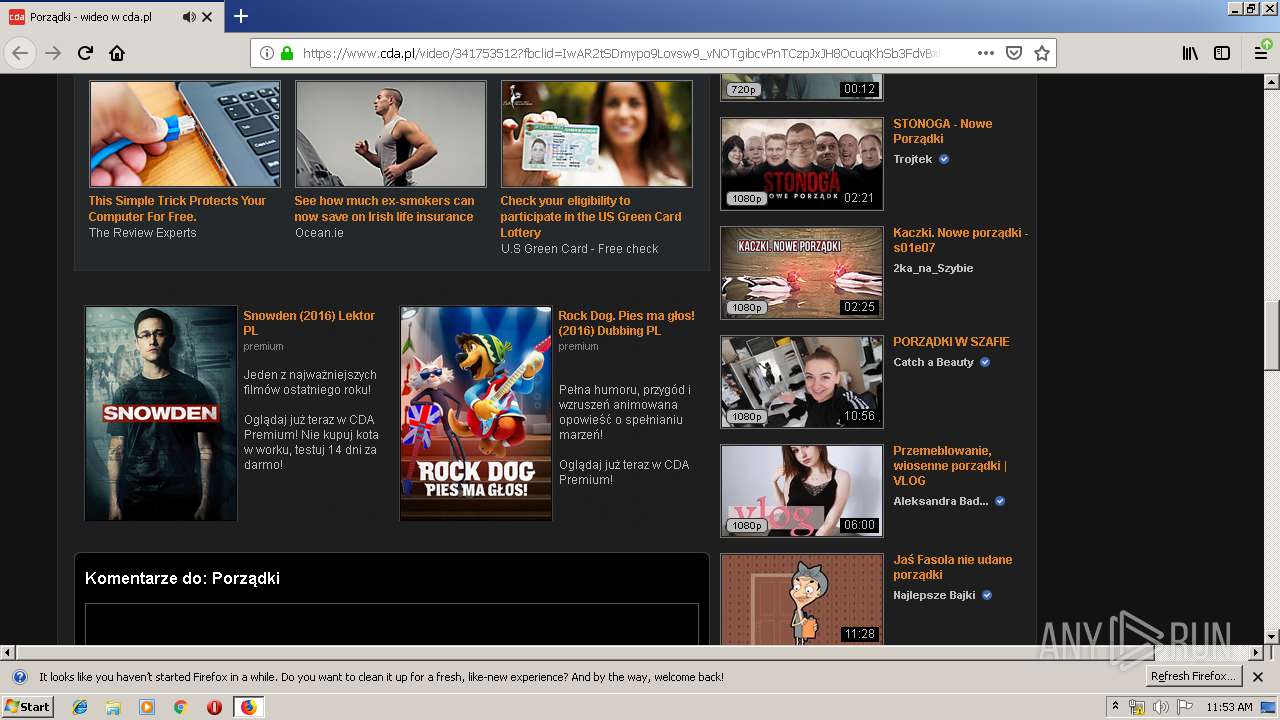Open the computer protection trick ad thumbnail

(185, 134)
